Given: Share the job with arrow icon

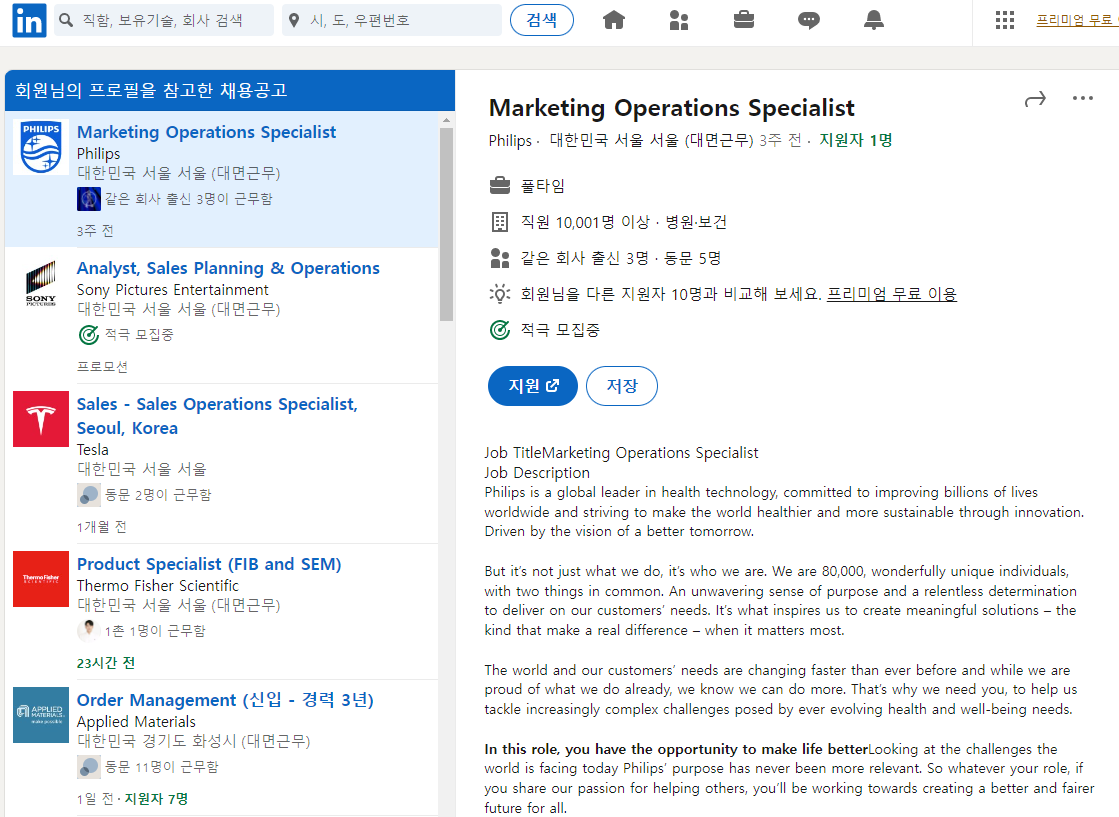Looking at the screenshot, I should click(1035, 99).
